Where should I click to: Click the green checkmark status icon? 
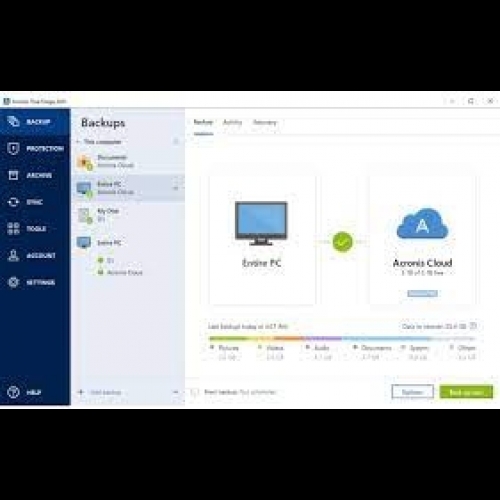click(342, 242)
